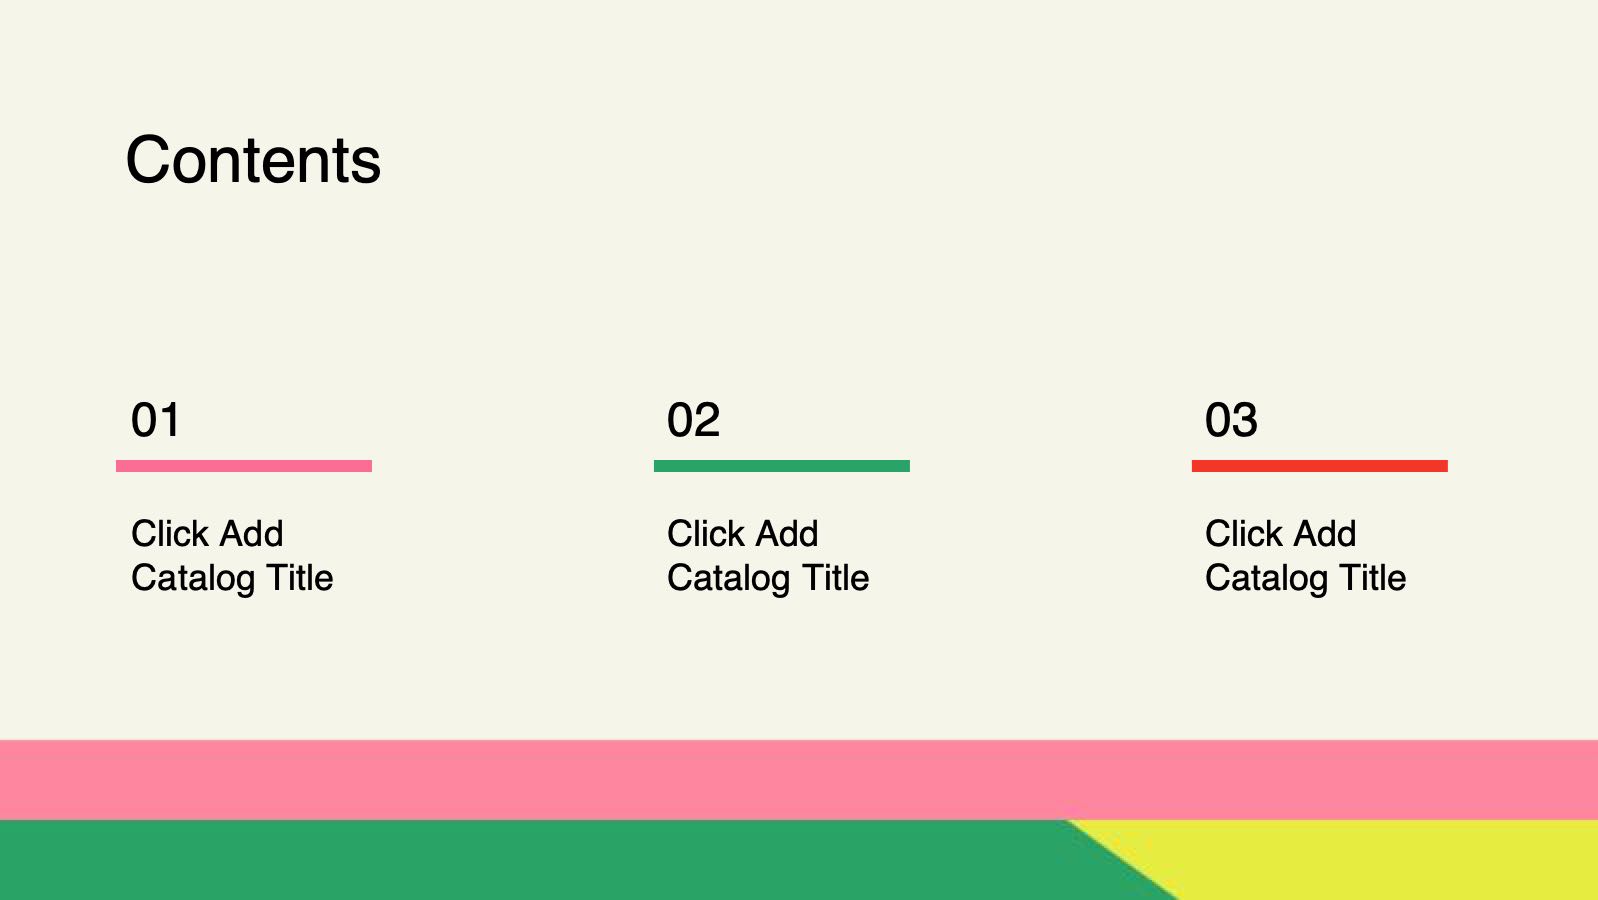Click the section number "03"

[x=1231, y=420]
